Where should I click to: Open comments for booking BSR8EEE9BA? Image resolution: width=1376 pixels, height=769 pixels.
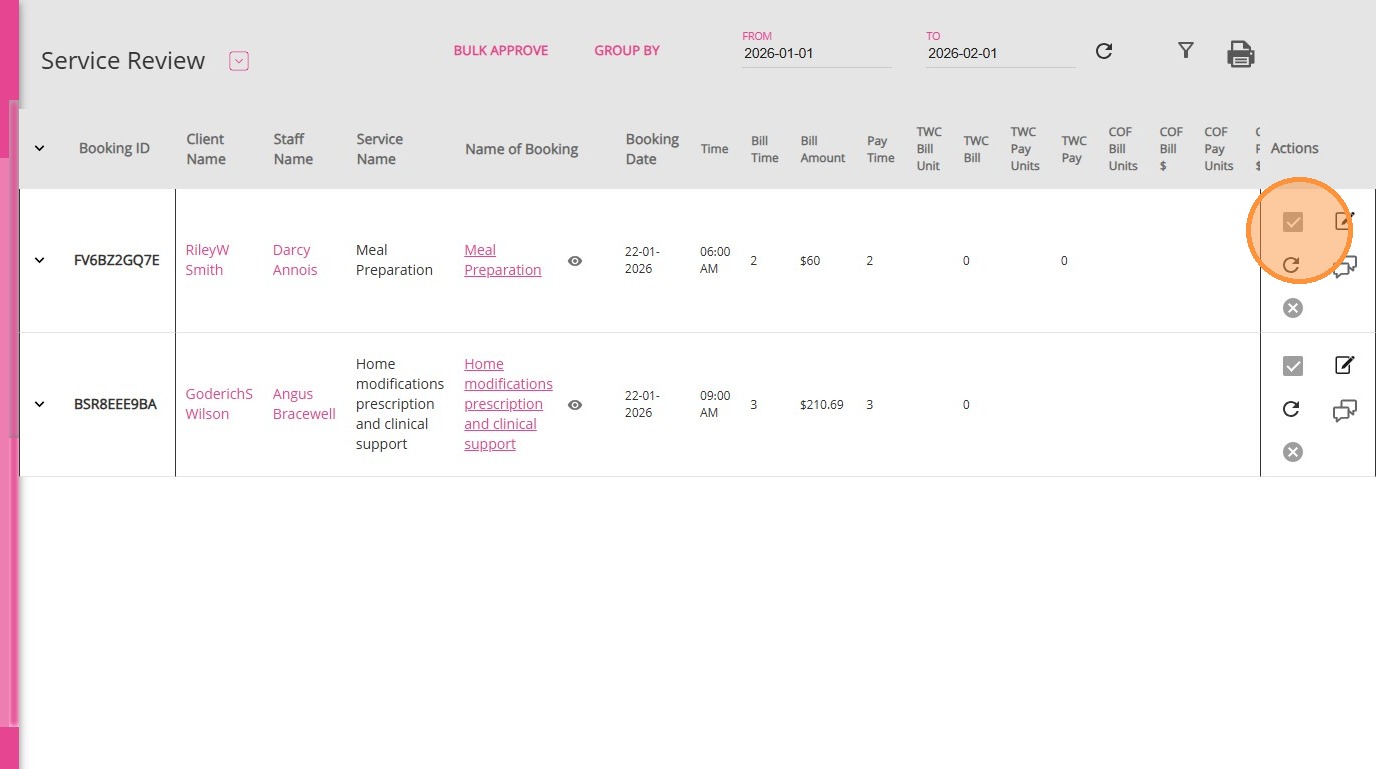[x=1344, y=410]
